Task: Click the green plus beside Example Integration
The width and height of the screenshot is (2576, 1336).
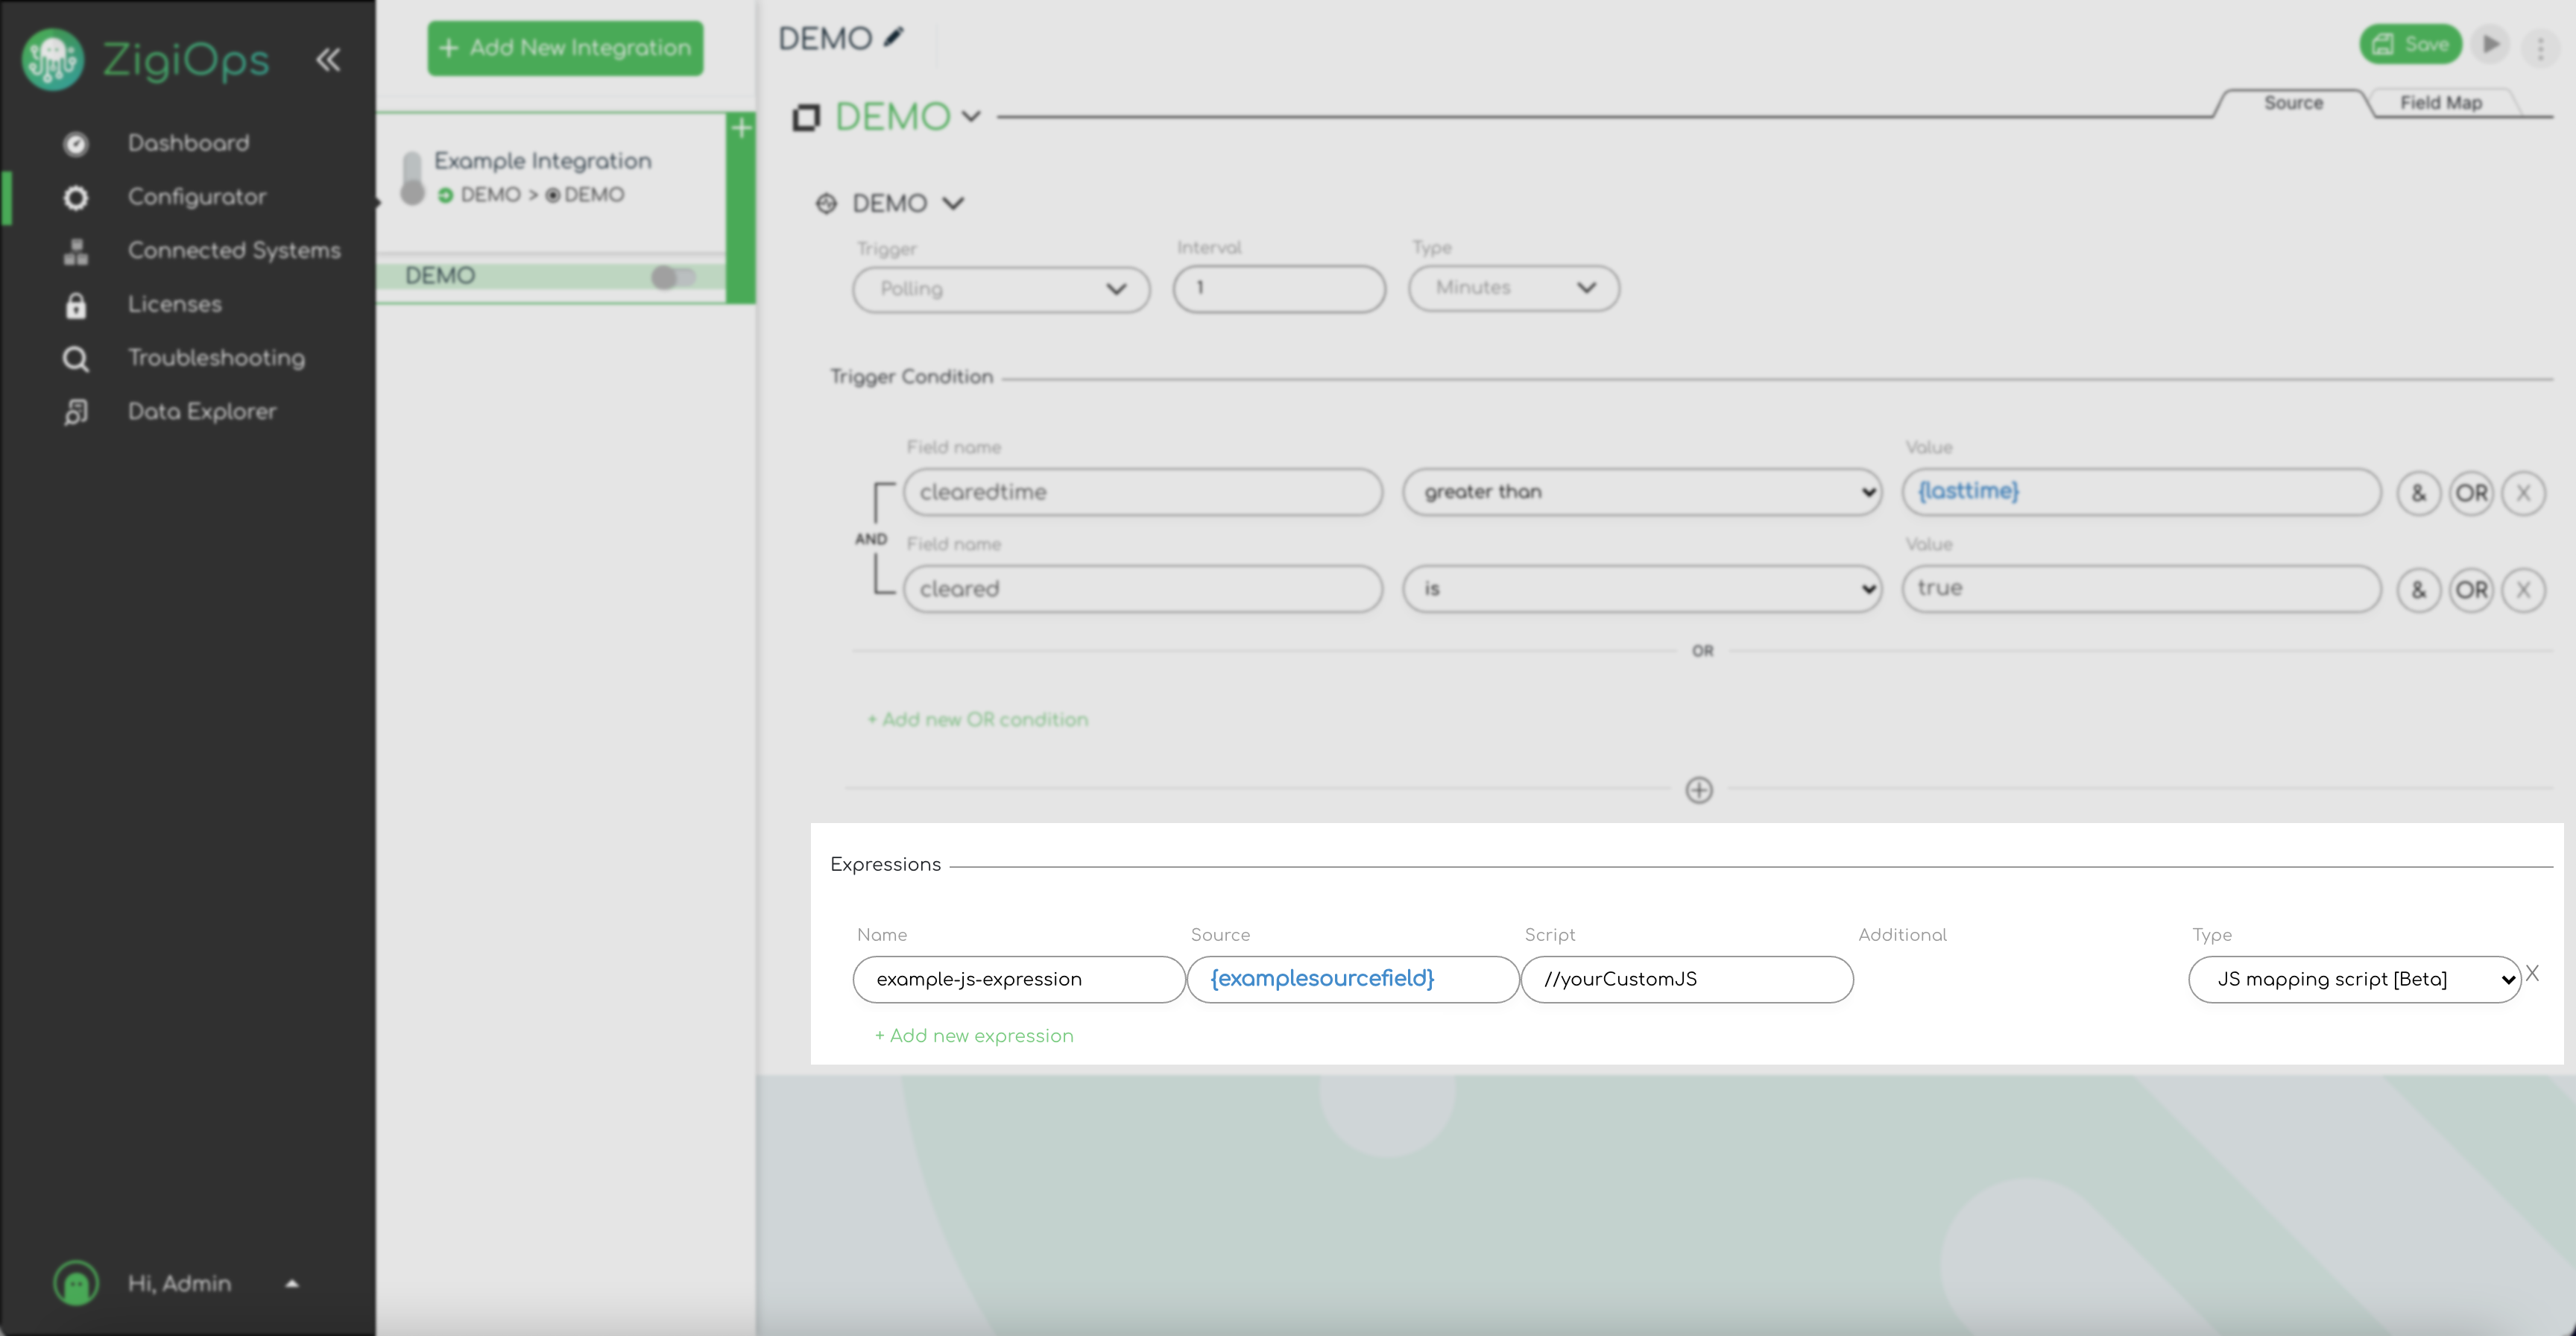Action: pos(741,128)
